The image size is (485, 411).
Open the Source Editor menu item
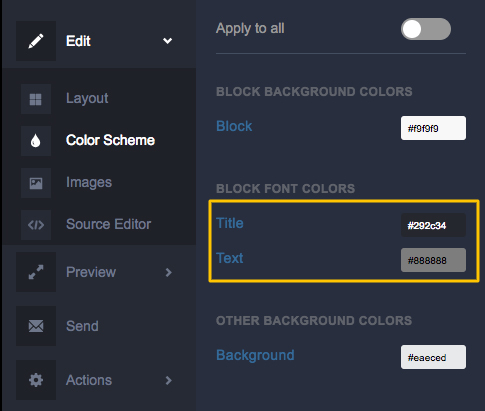(108, 224)
